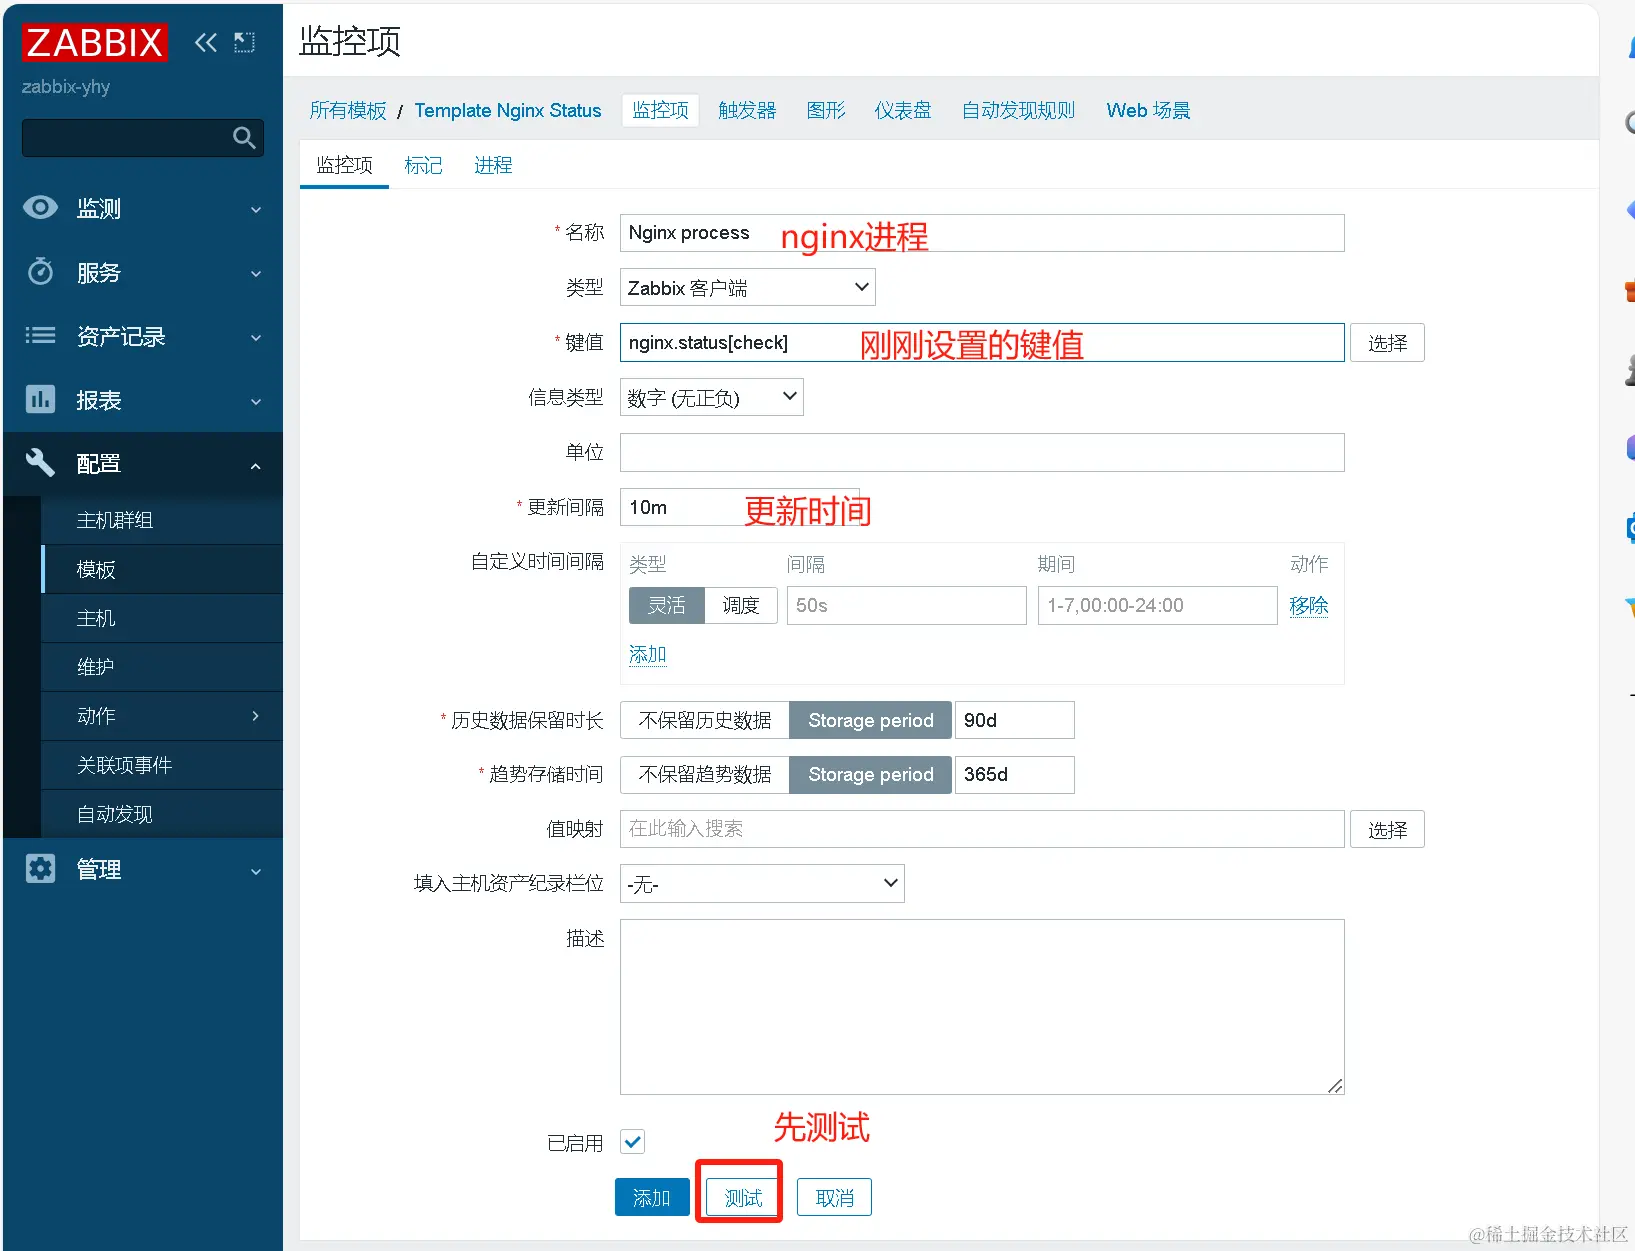
Task: Click the 监测 eye icon
Action: click(40, 208)
